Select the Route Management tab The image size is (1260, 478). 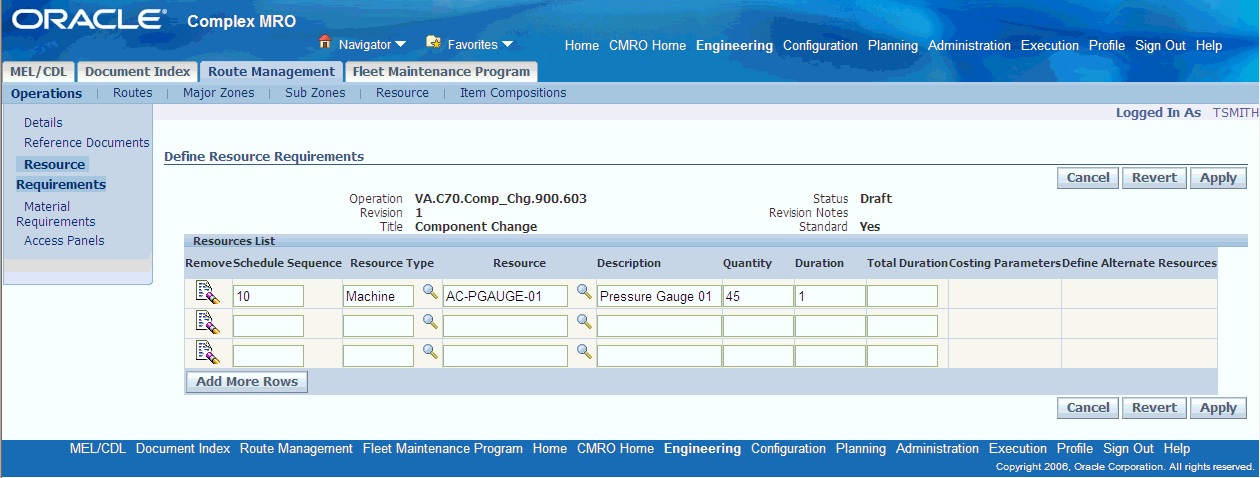pyautogui.click(x=271, y=71)
